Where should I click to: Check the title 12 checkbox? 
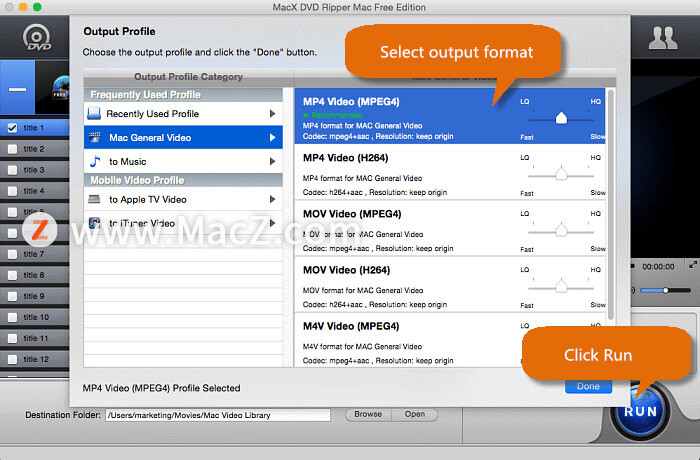coord(12,359)
